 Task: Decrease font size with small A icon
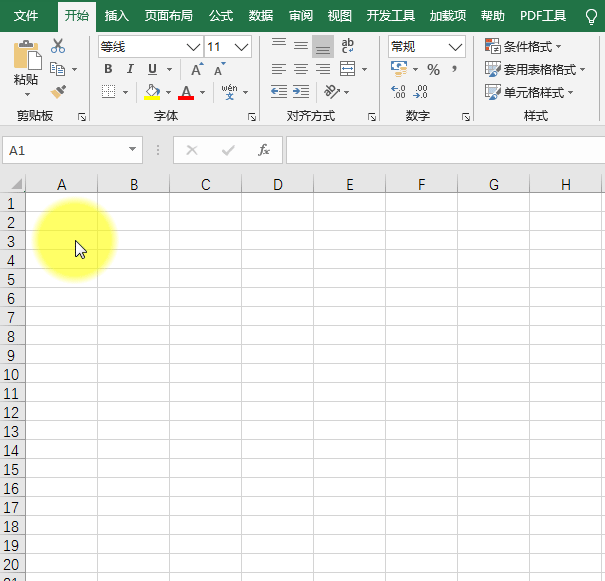[x=220, y=69]
